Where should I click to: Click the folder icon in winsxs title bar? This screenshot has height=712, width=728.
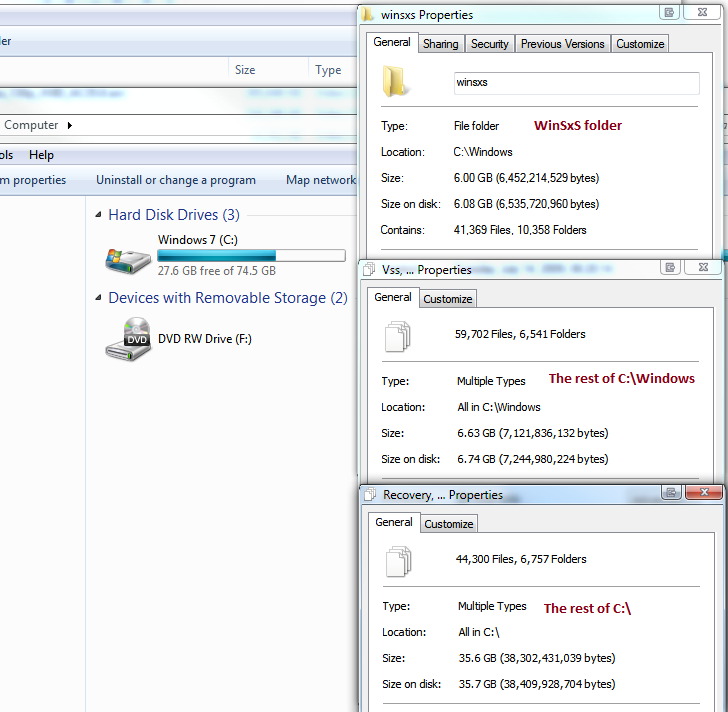tap(368, 15)
